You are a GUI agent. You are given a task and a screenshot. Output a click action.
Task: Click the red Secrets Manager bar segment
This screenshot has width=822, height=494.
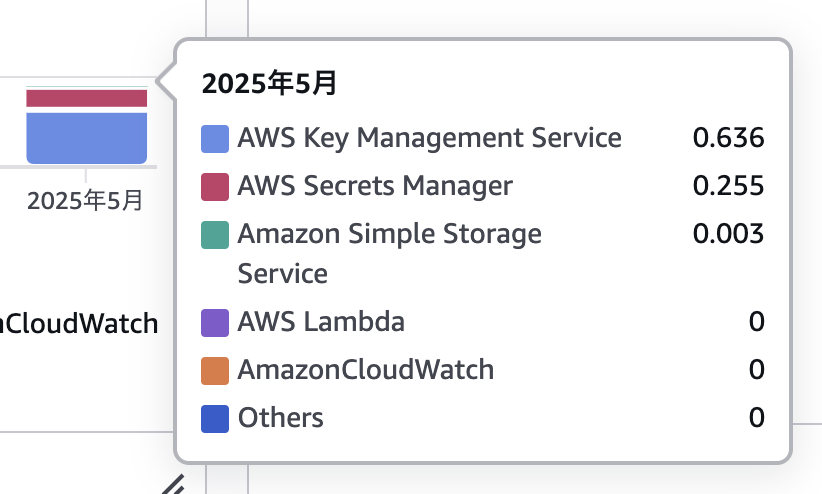click(x=86, y=99)
